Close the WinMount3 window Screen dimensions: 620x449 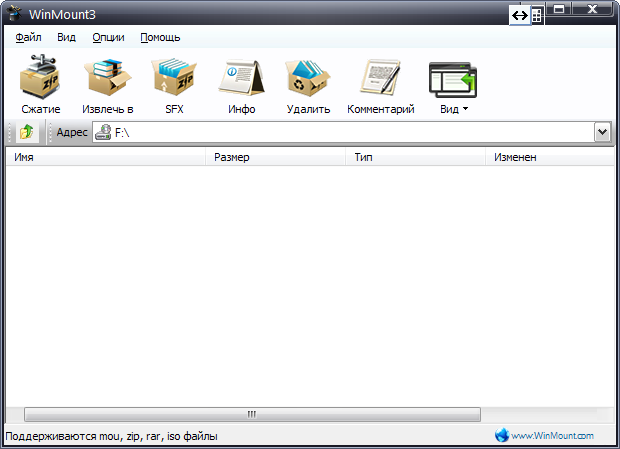592,9
